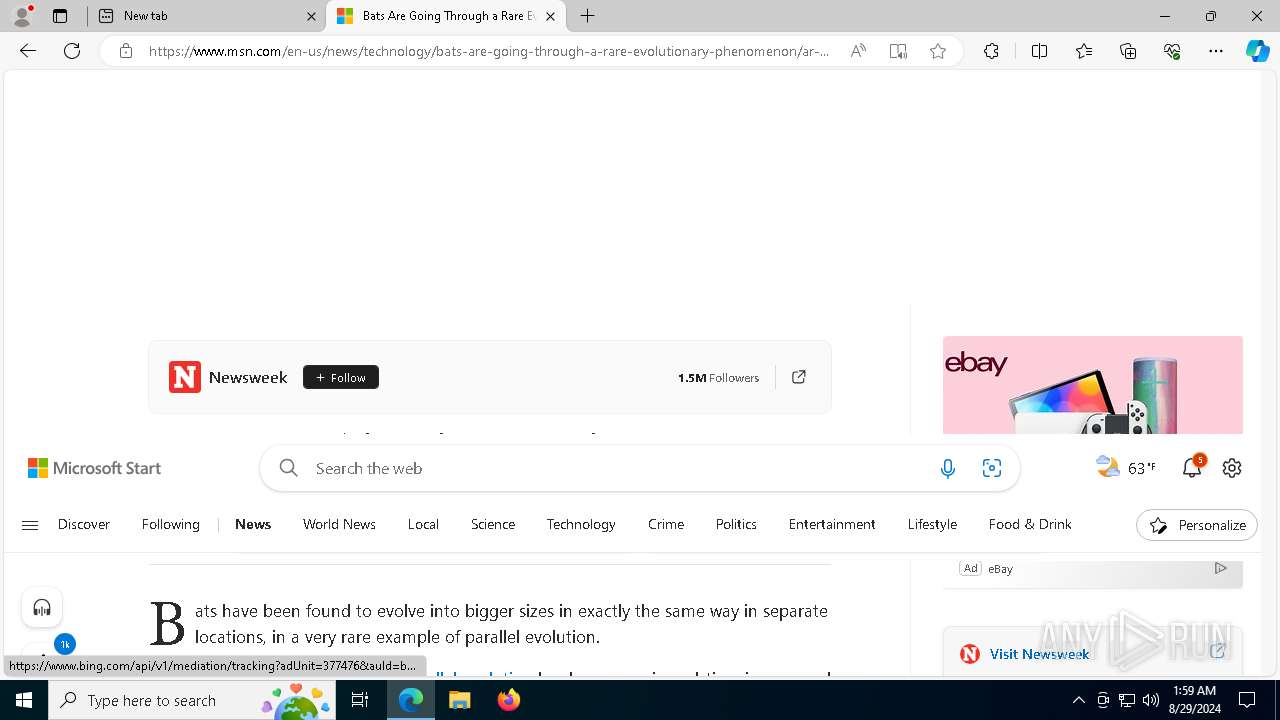Listen to article headphones button
Image resolution: width=1280 pixels, height=720 pixels.
tap(42, 607)
